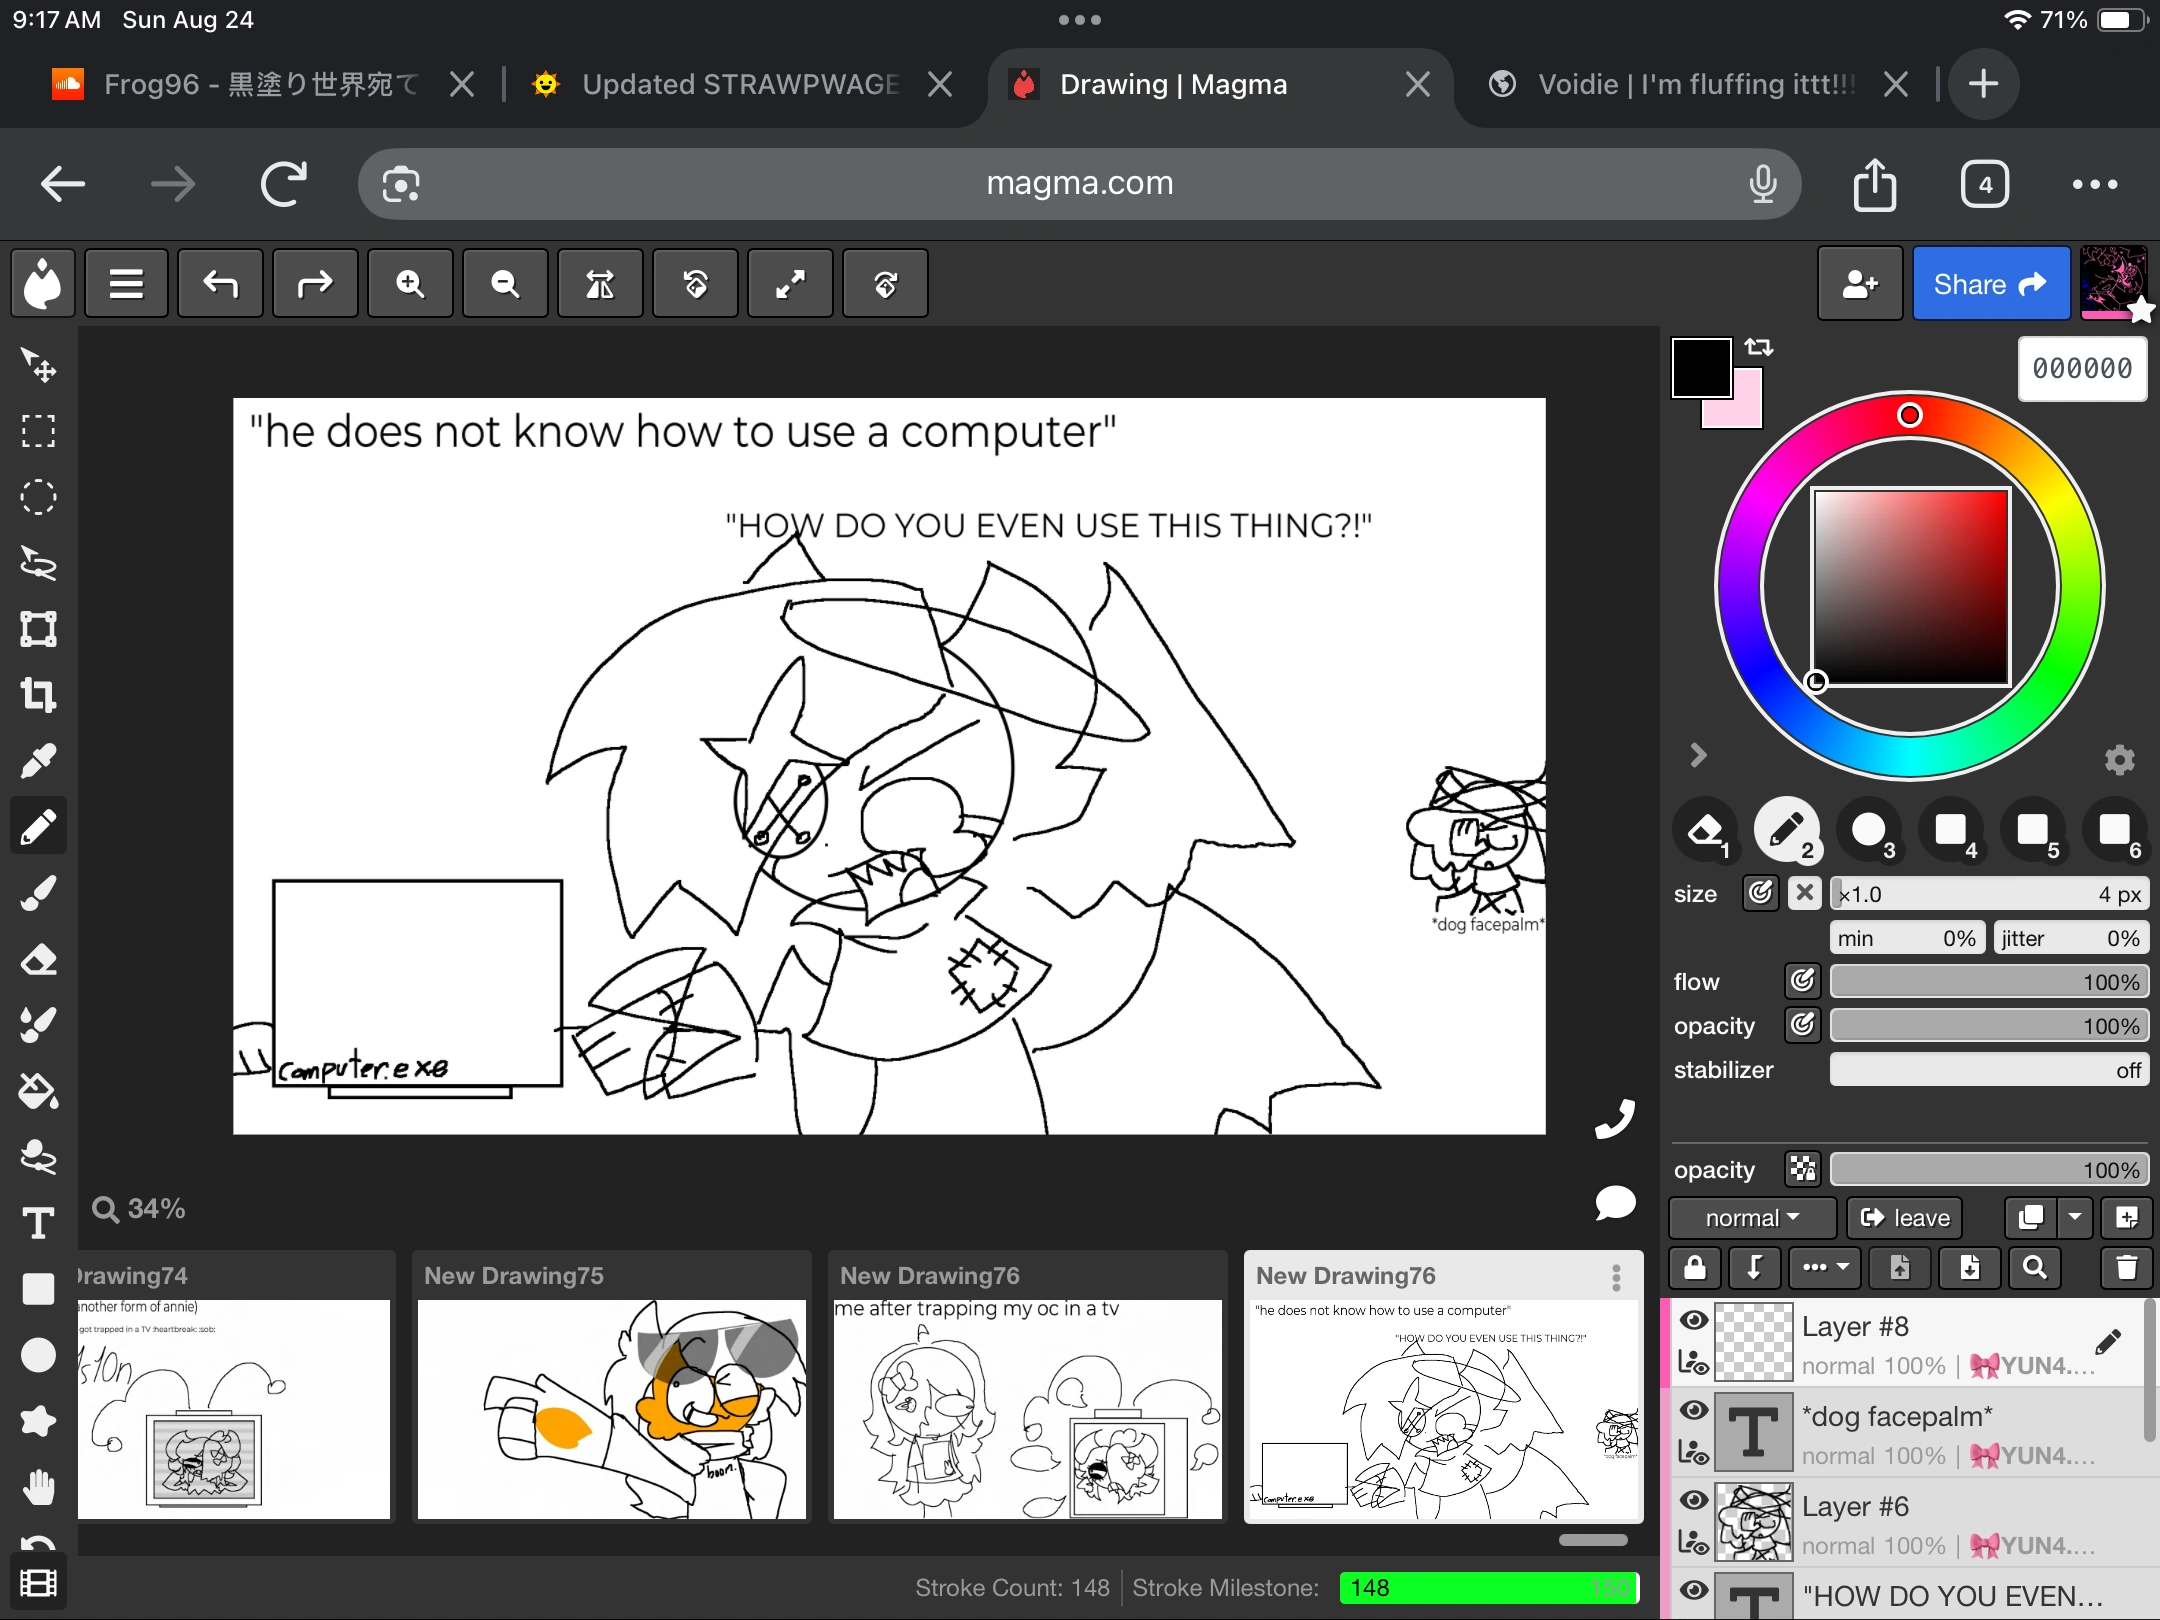Image resolution: width=2160 pixels, height=1620 pixels.
Task: Select the crop tool
Action: coord(38,694)
